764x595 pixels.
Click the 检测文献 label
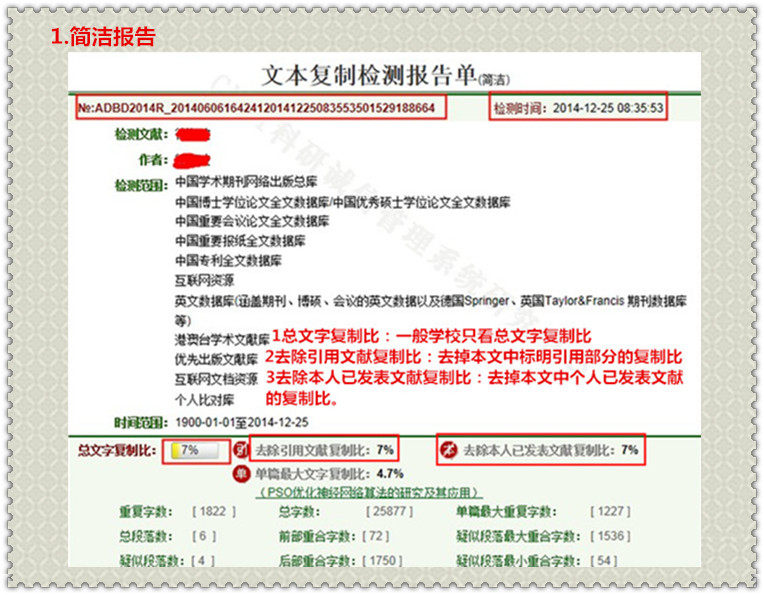click(x=141, y=134)
